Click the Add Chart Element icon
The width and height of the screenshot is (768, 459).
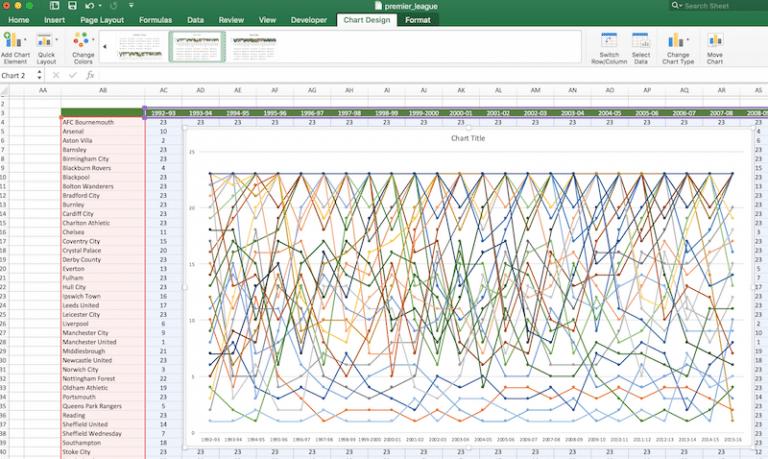click(x=12, y=40)
